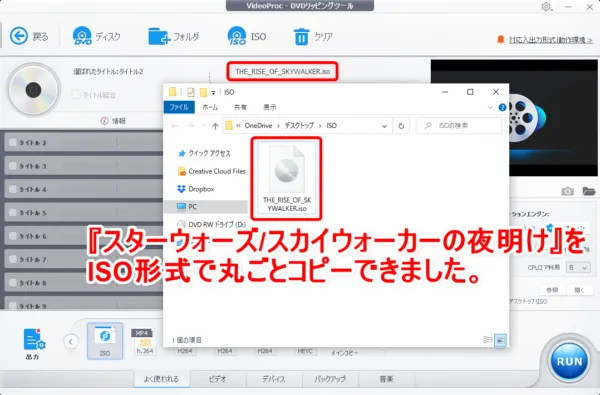The height and width of the screenshot is (395, 600).
Task: Expand the Explorer ribbon chevron
Action: click(x=490, y=108)
